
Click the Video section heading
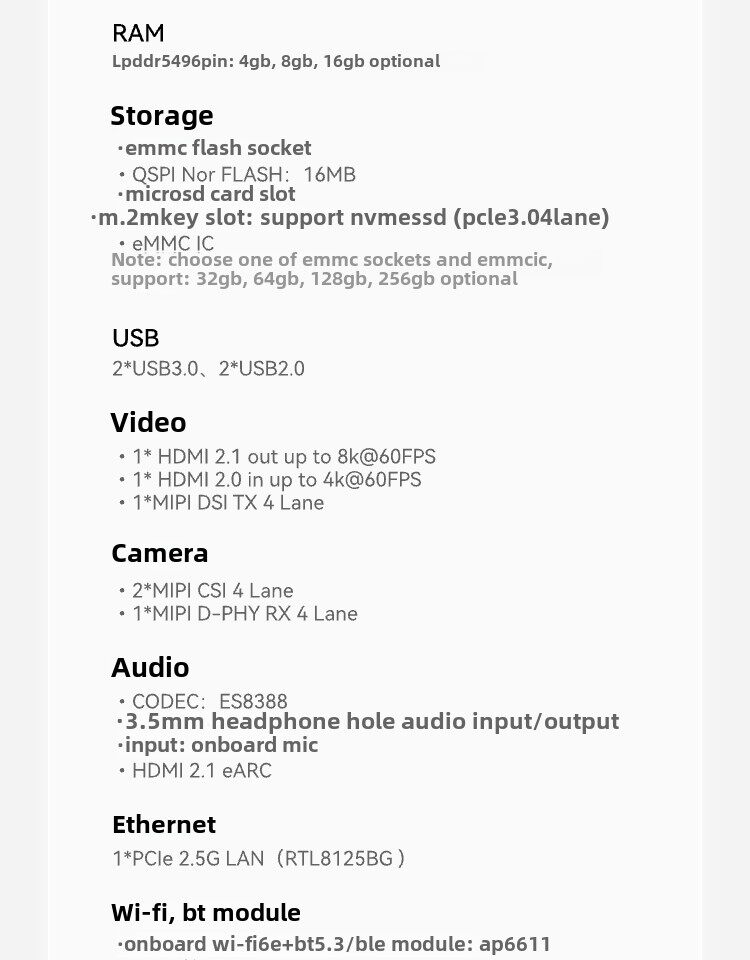148,423
